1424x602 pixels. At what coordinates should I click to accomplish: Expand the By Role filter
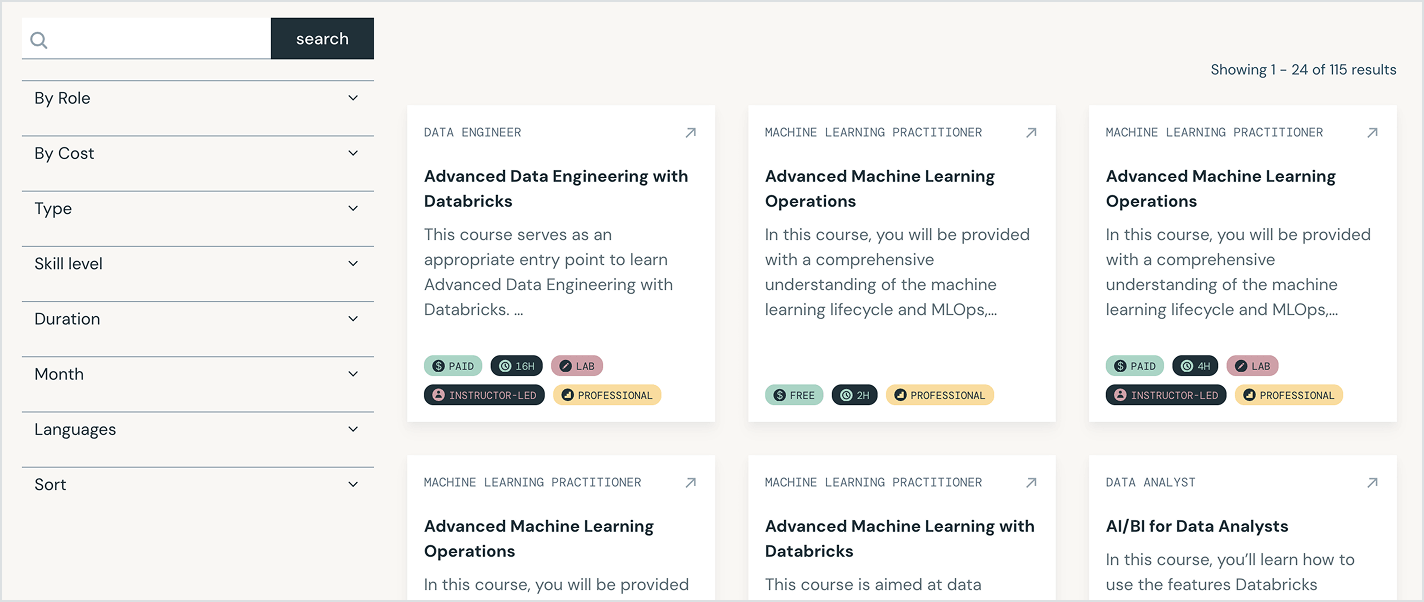[x=197, y=98]
